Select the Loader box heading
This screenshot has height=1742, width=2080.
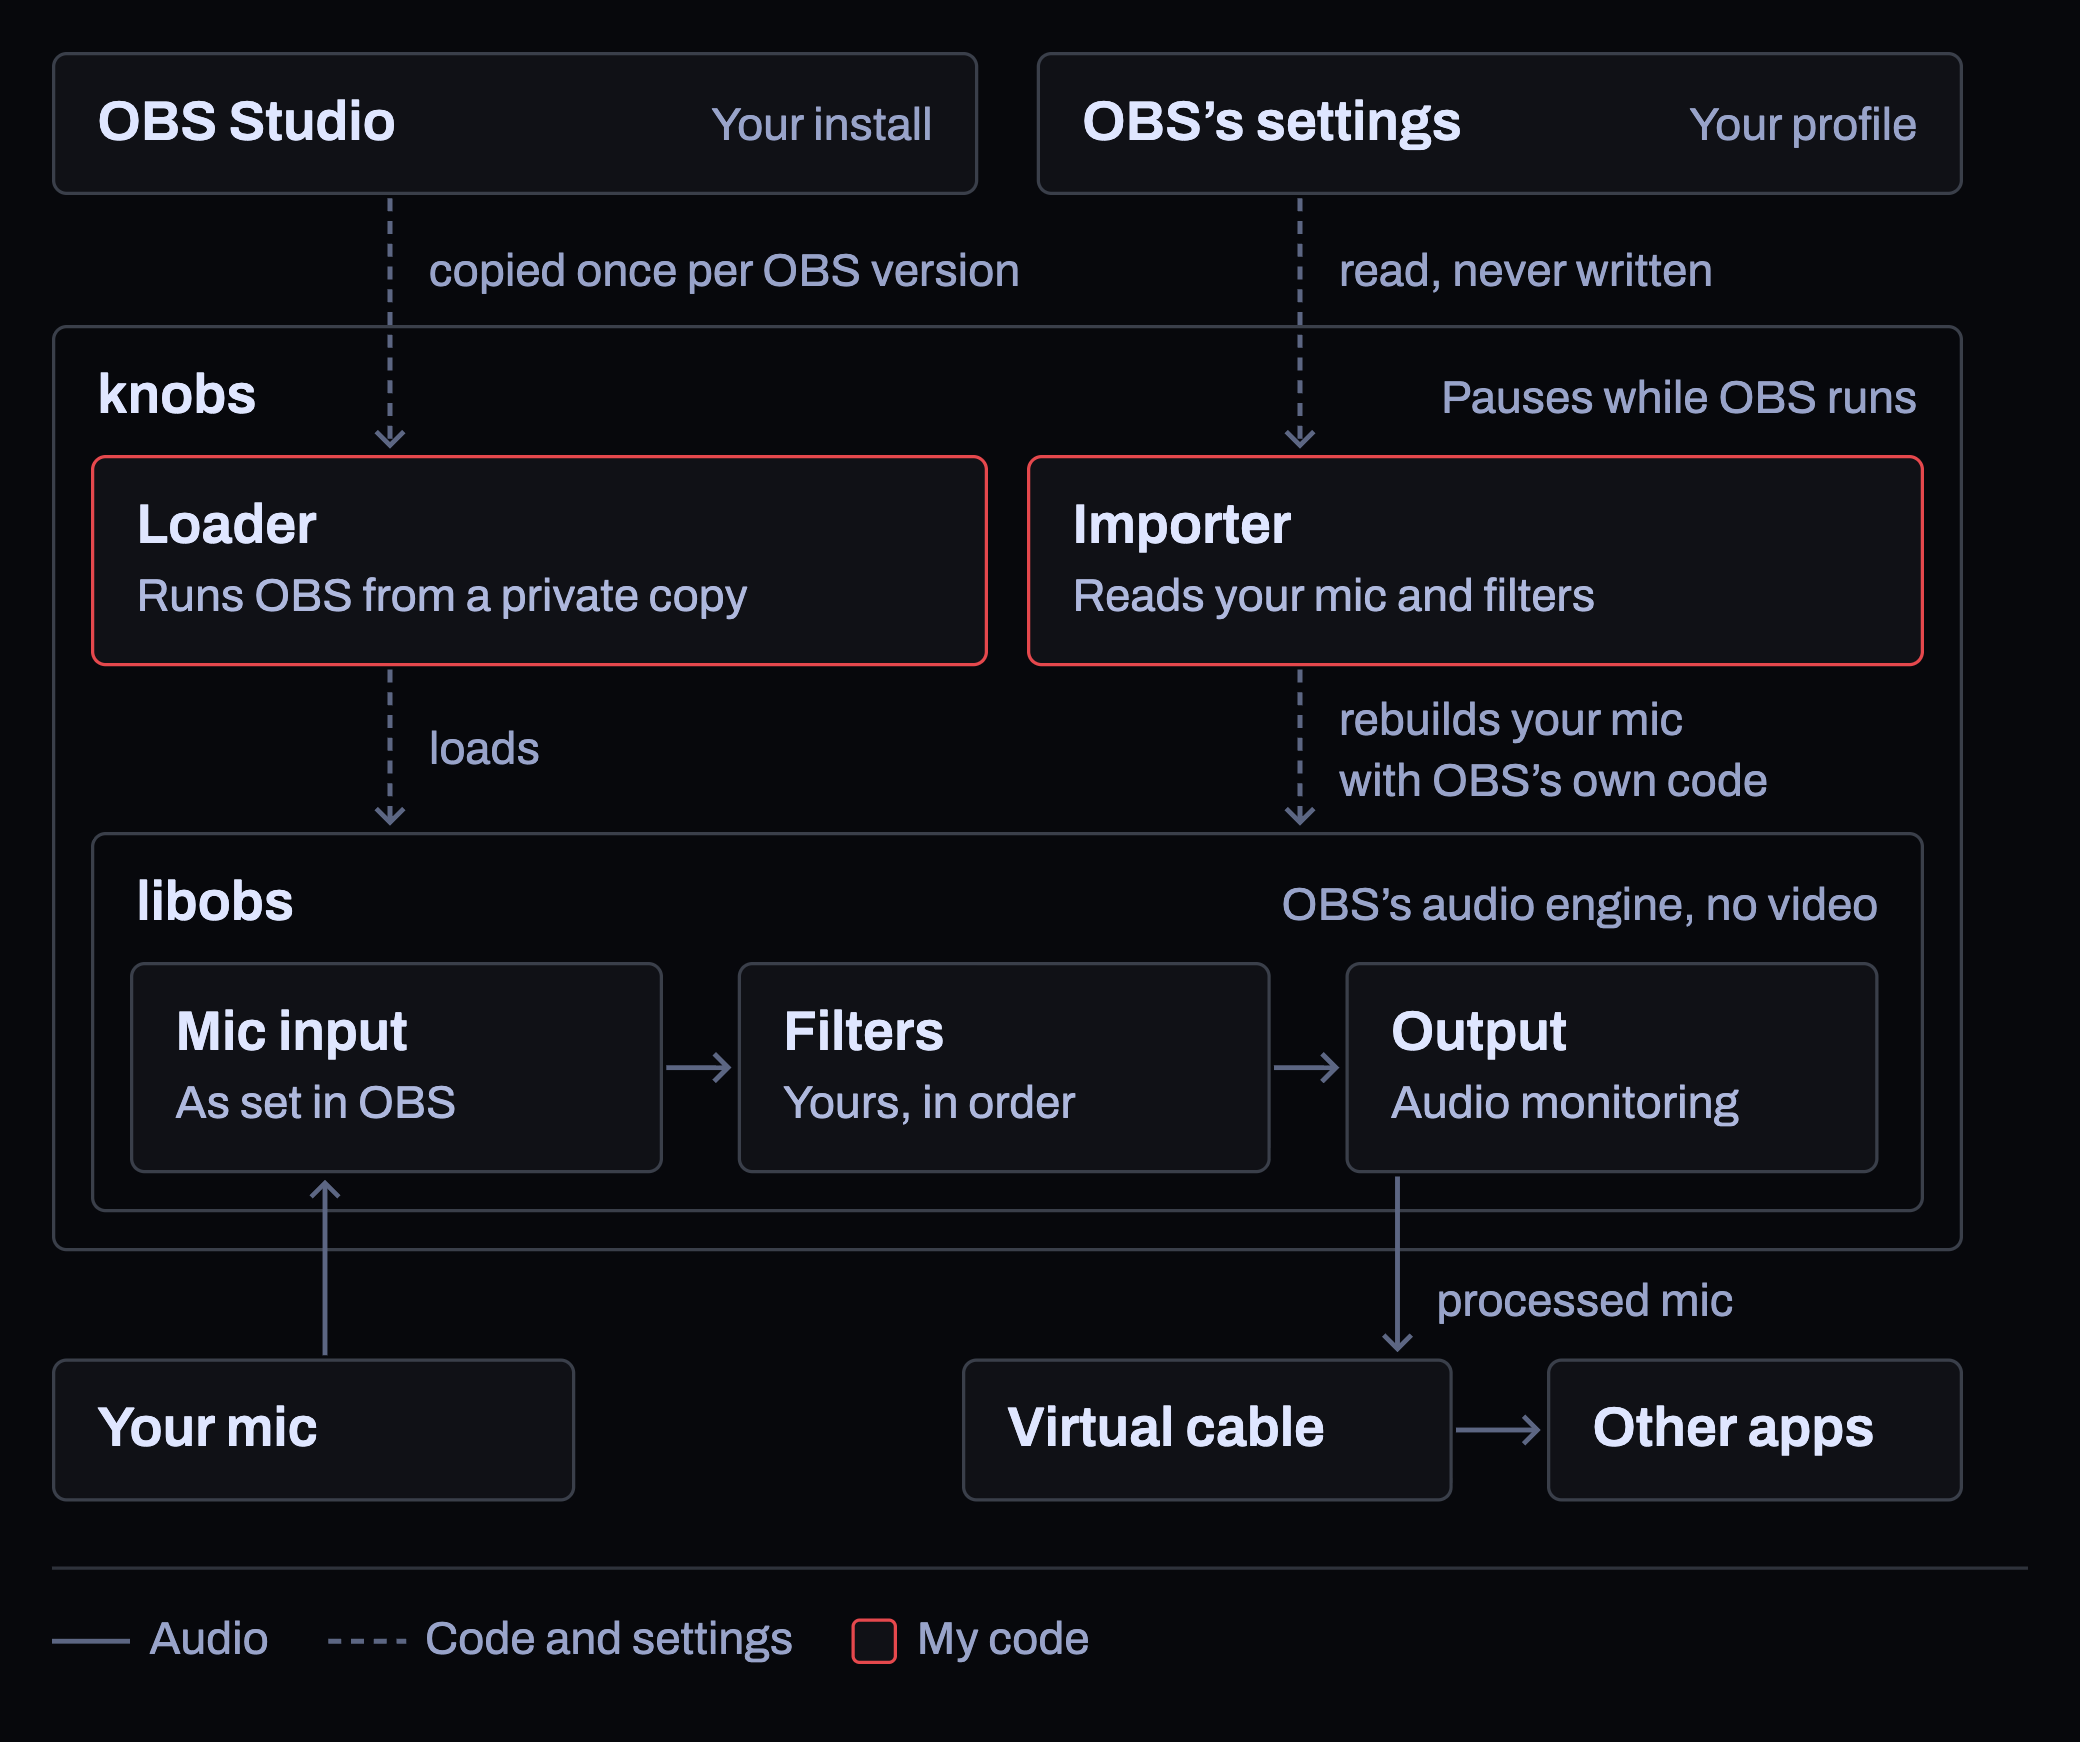(x=227, y=524)
